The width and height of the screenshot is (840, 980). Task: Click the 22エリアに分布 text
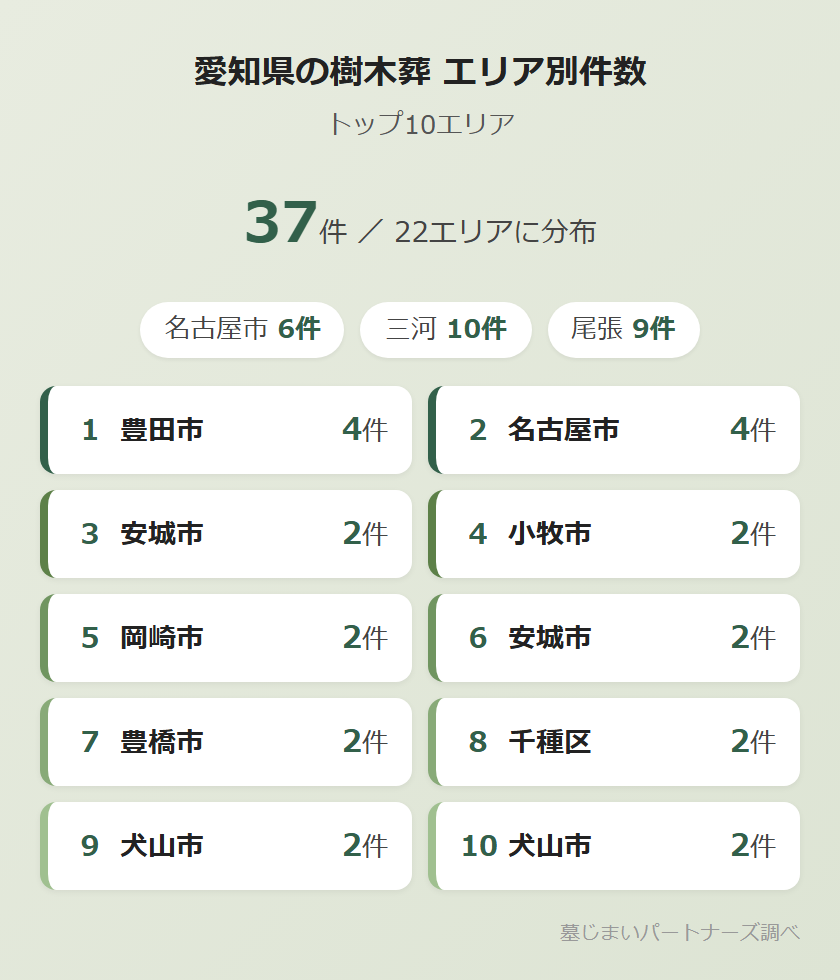(495, 232)
